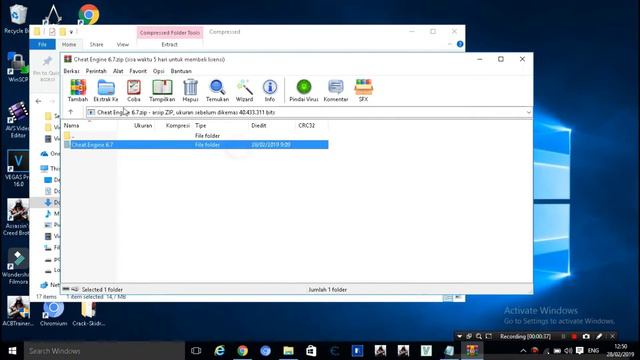Open the Berkas menu

[71, 71]
